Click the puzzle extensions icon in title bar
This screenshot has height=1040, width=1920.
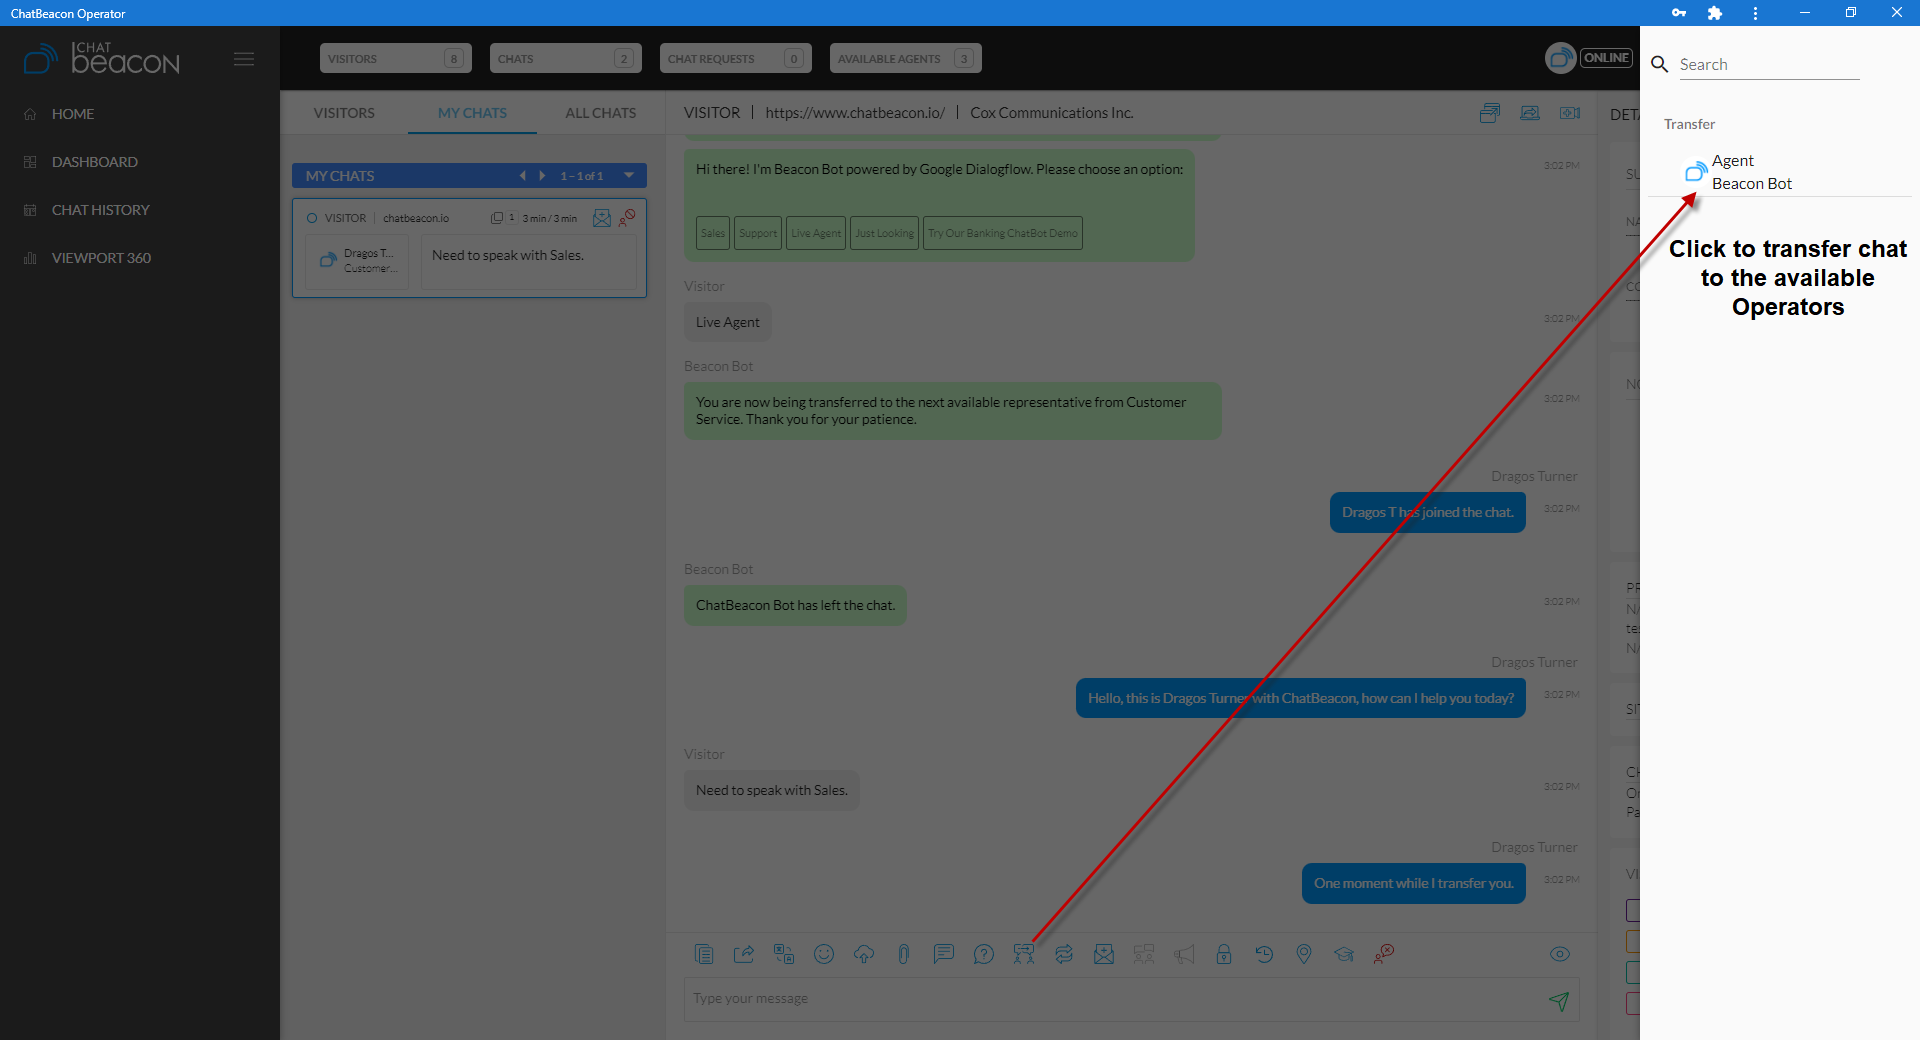1715,13
